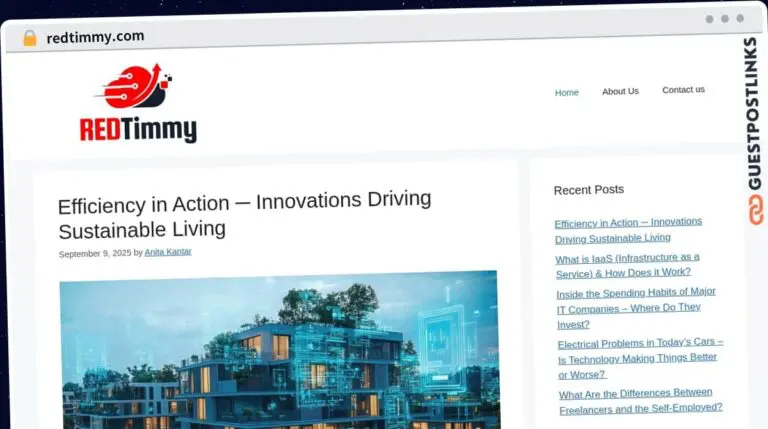The width and height of the screenshot is (768, 429).
Task: Open the About Us menu item
Action: 620,91
